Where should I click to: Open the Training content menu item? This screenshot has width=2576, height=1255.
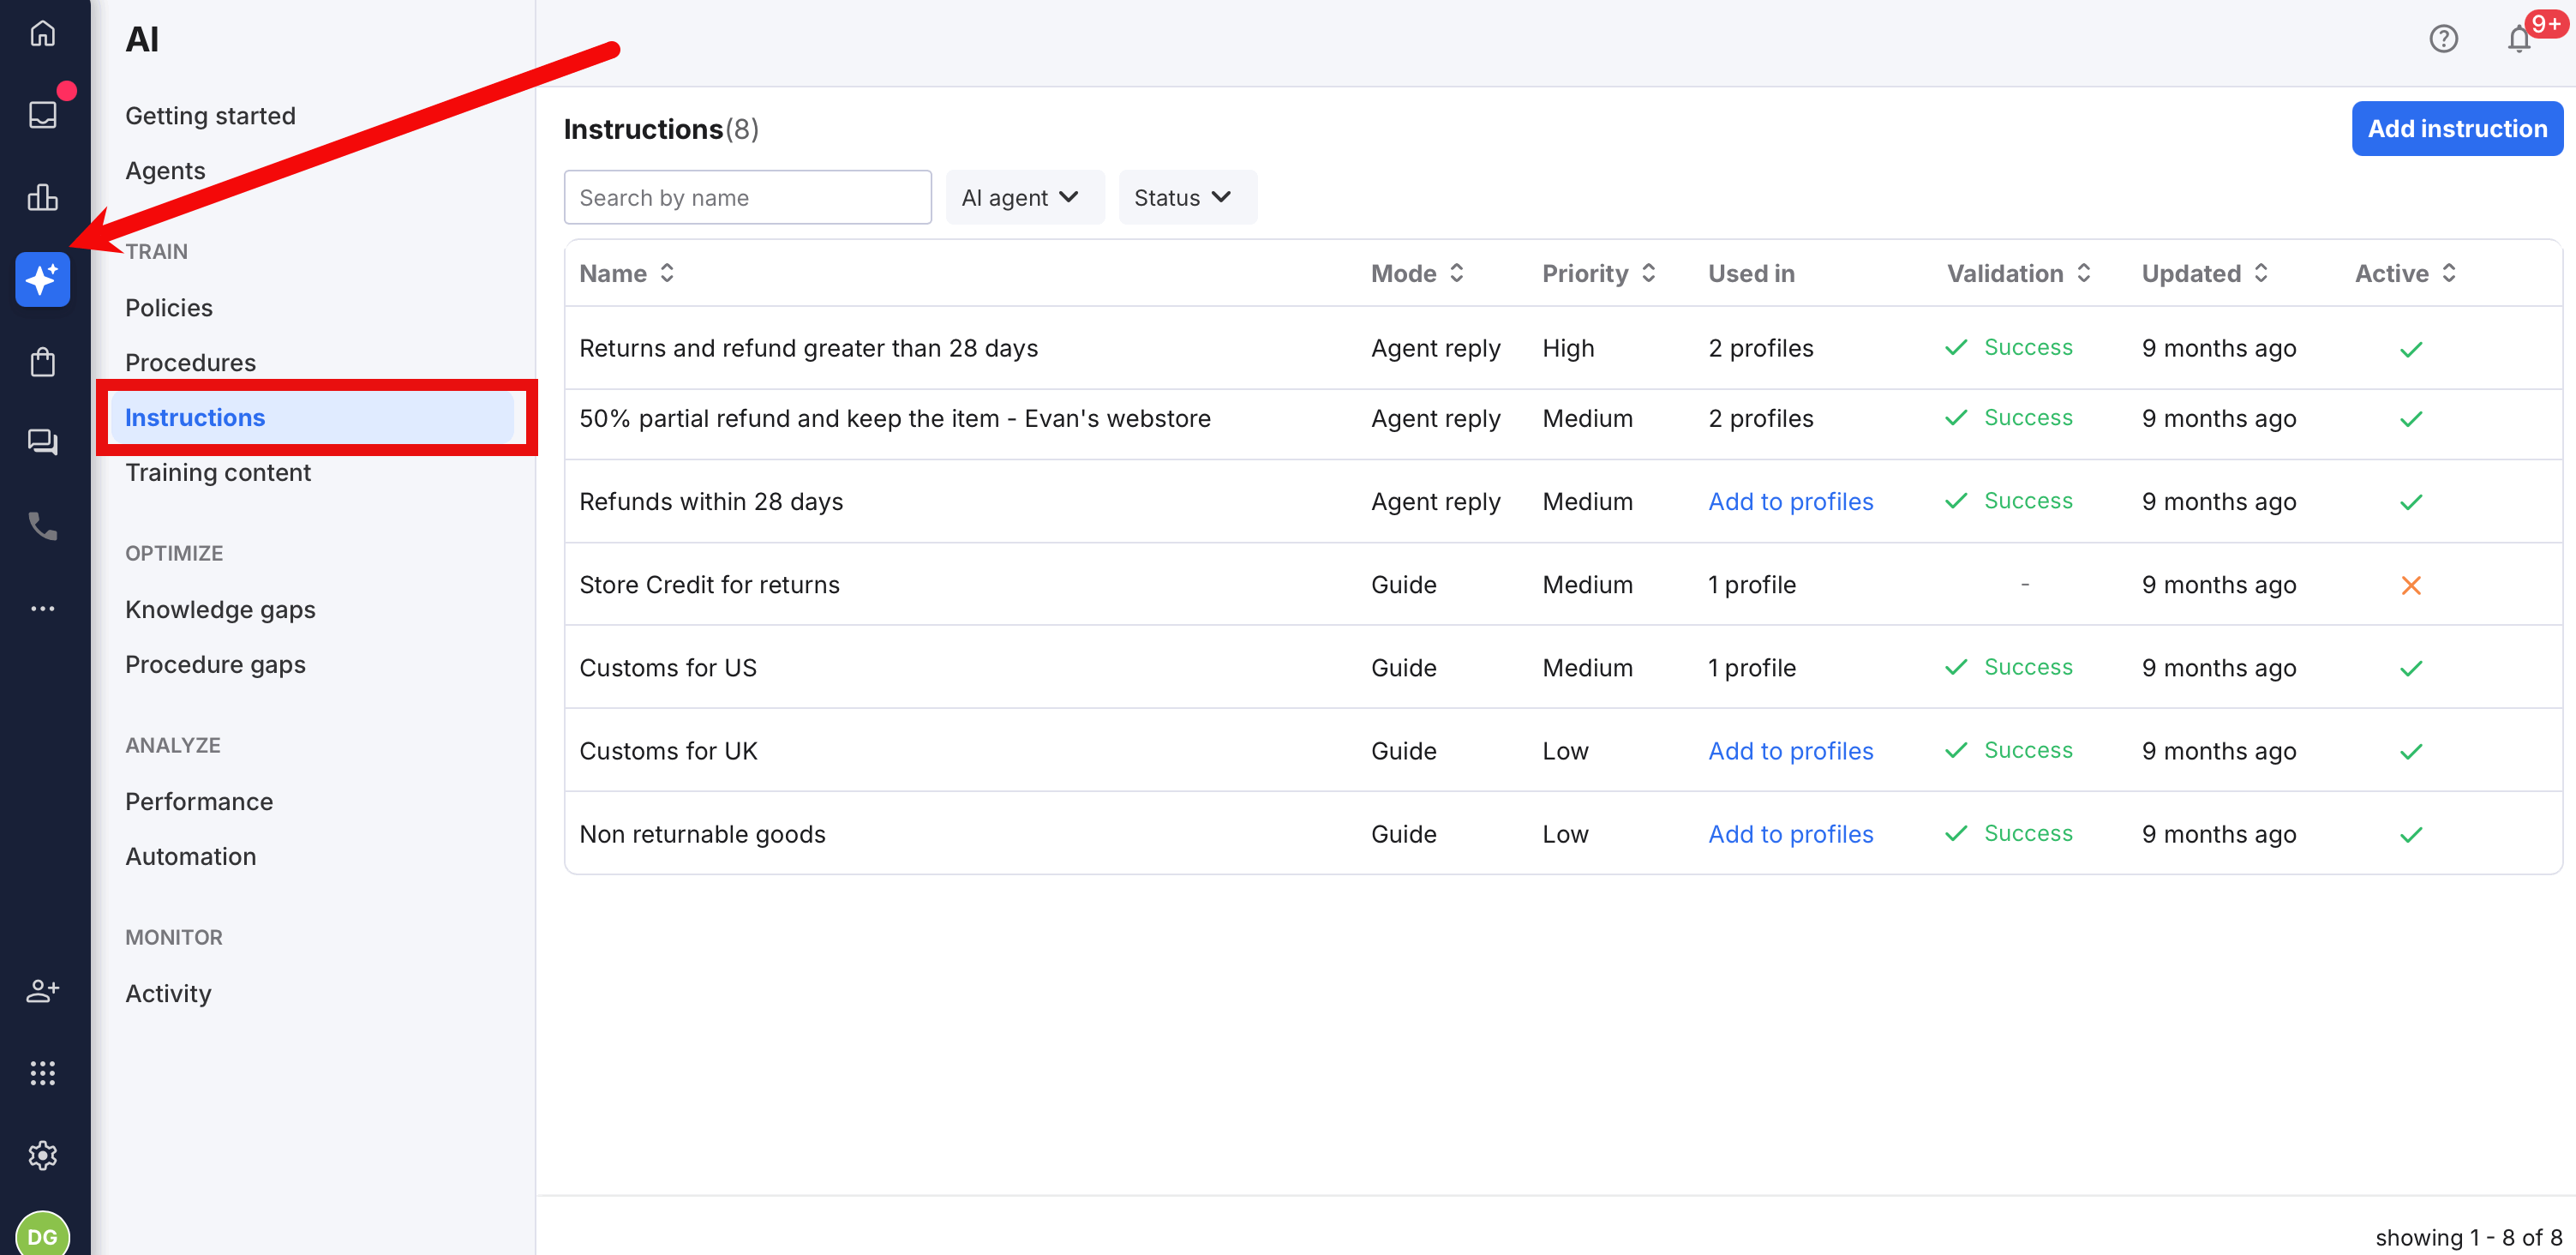pos(218,473)
